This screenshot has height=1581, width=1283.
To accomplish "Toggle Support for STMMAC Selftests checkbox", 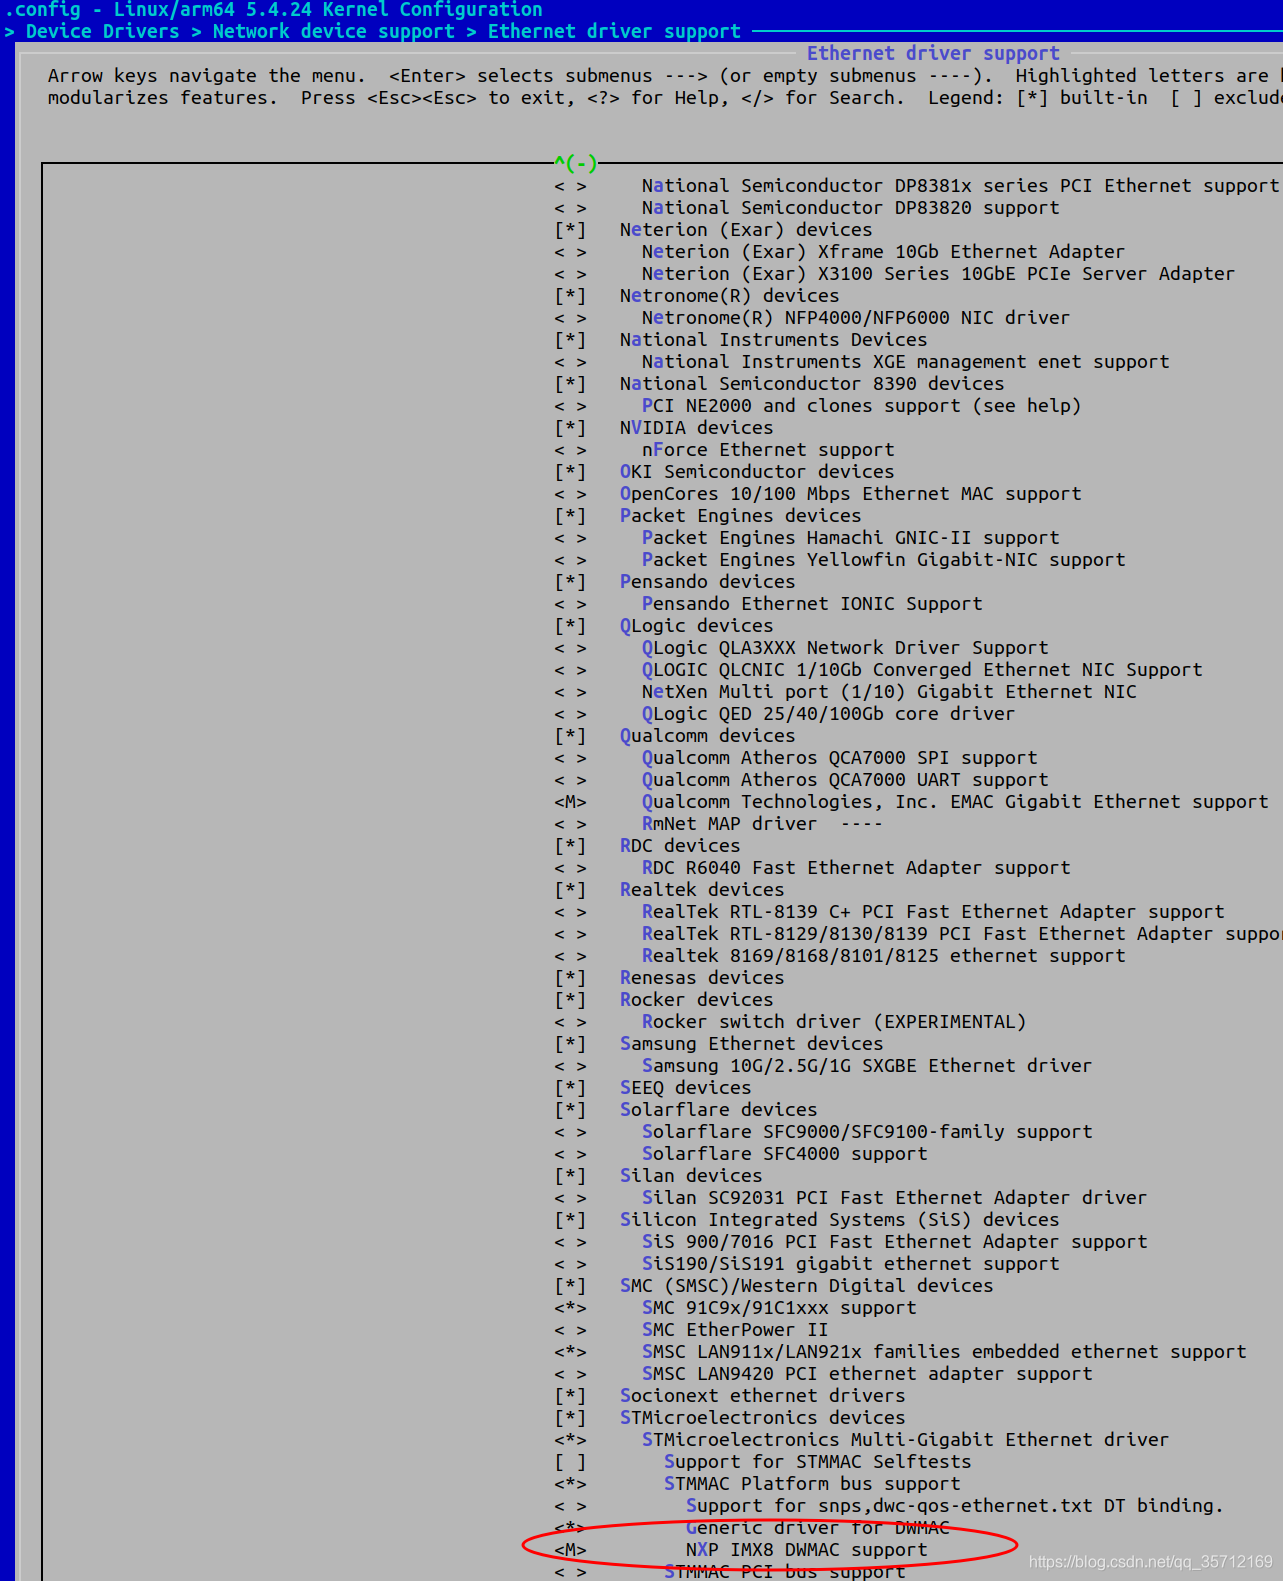I will (571, 1462).
